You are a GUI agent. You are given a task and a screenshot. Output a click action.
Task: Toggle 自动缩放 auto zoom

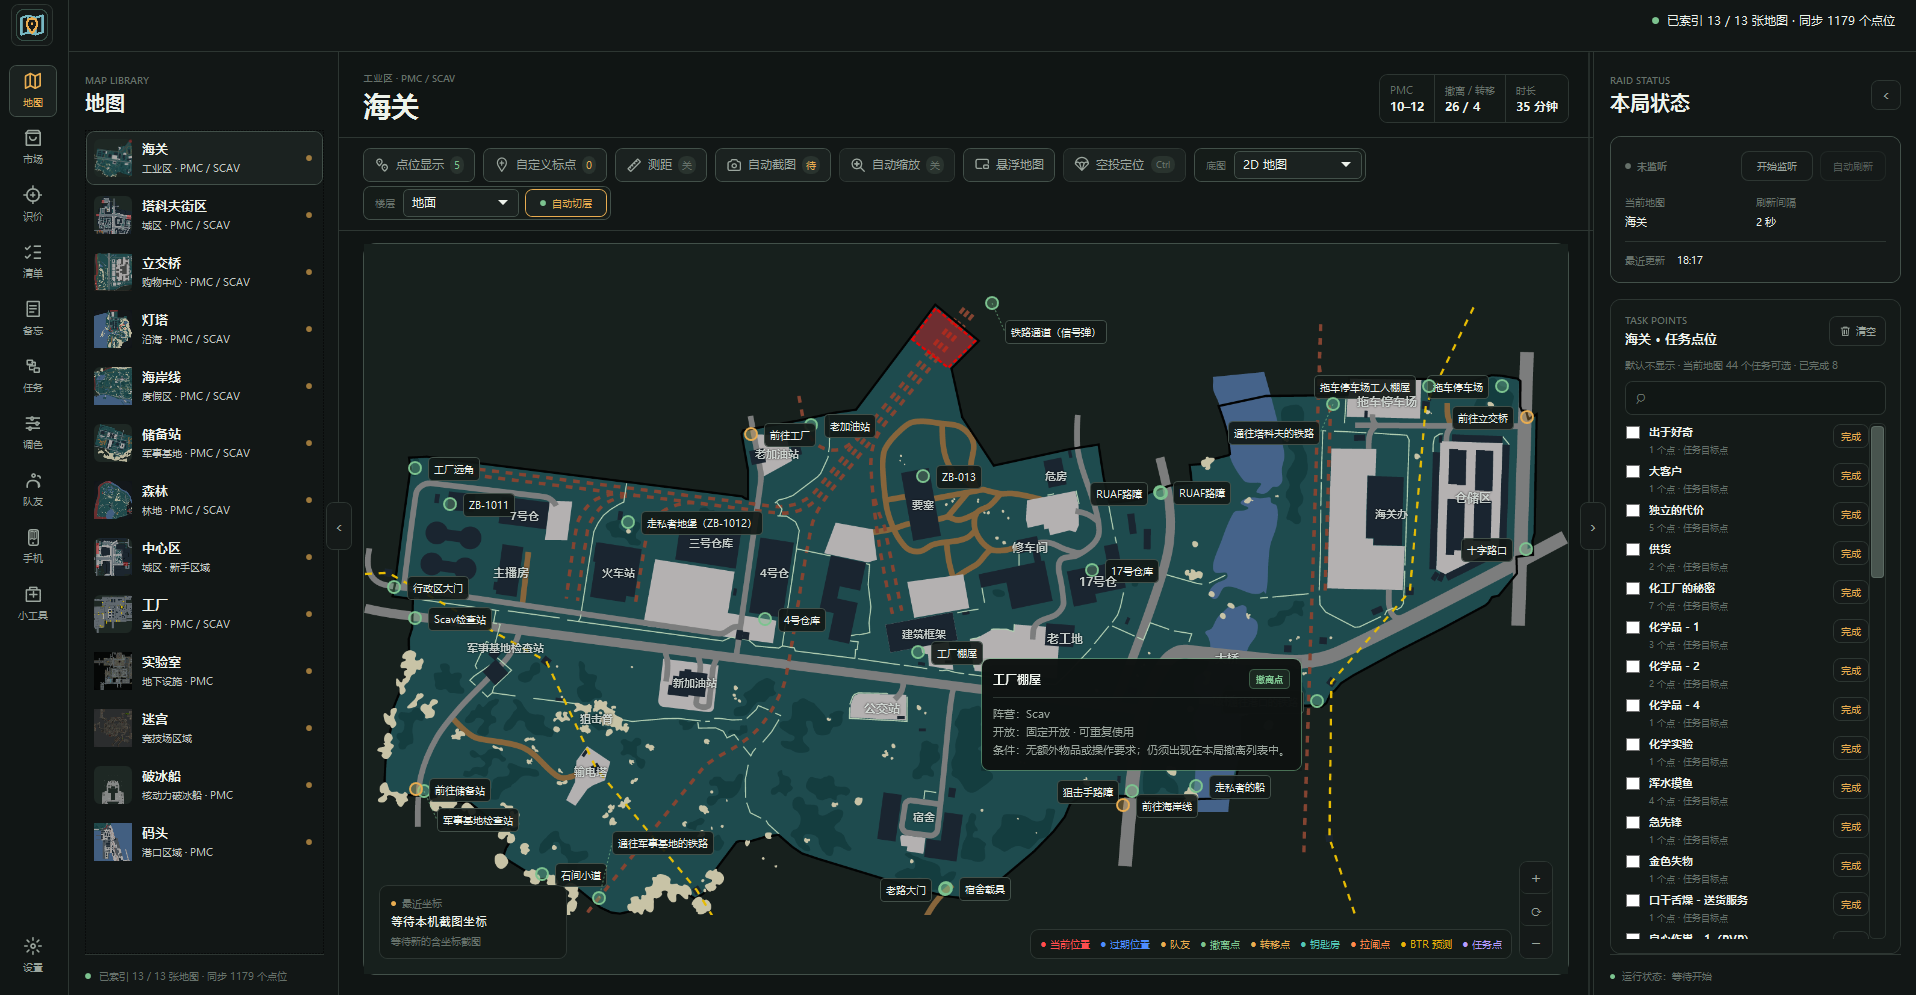[895, 165]
